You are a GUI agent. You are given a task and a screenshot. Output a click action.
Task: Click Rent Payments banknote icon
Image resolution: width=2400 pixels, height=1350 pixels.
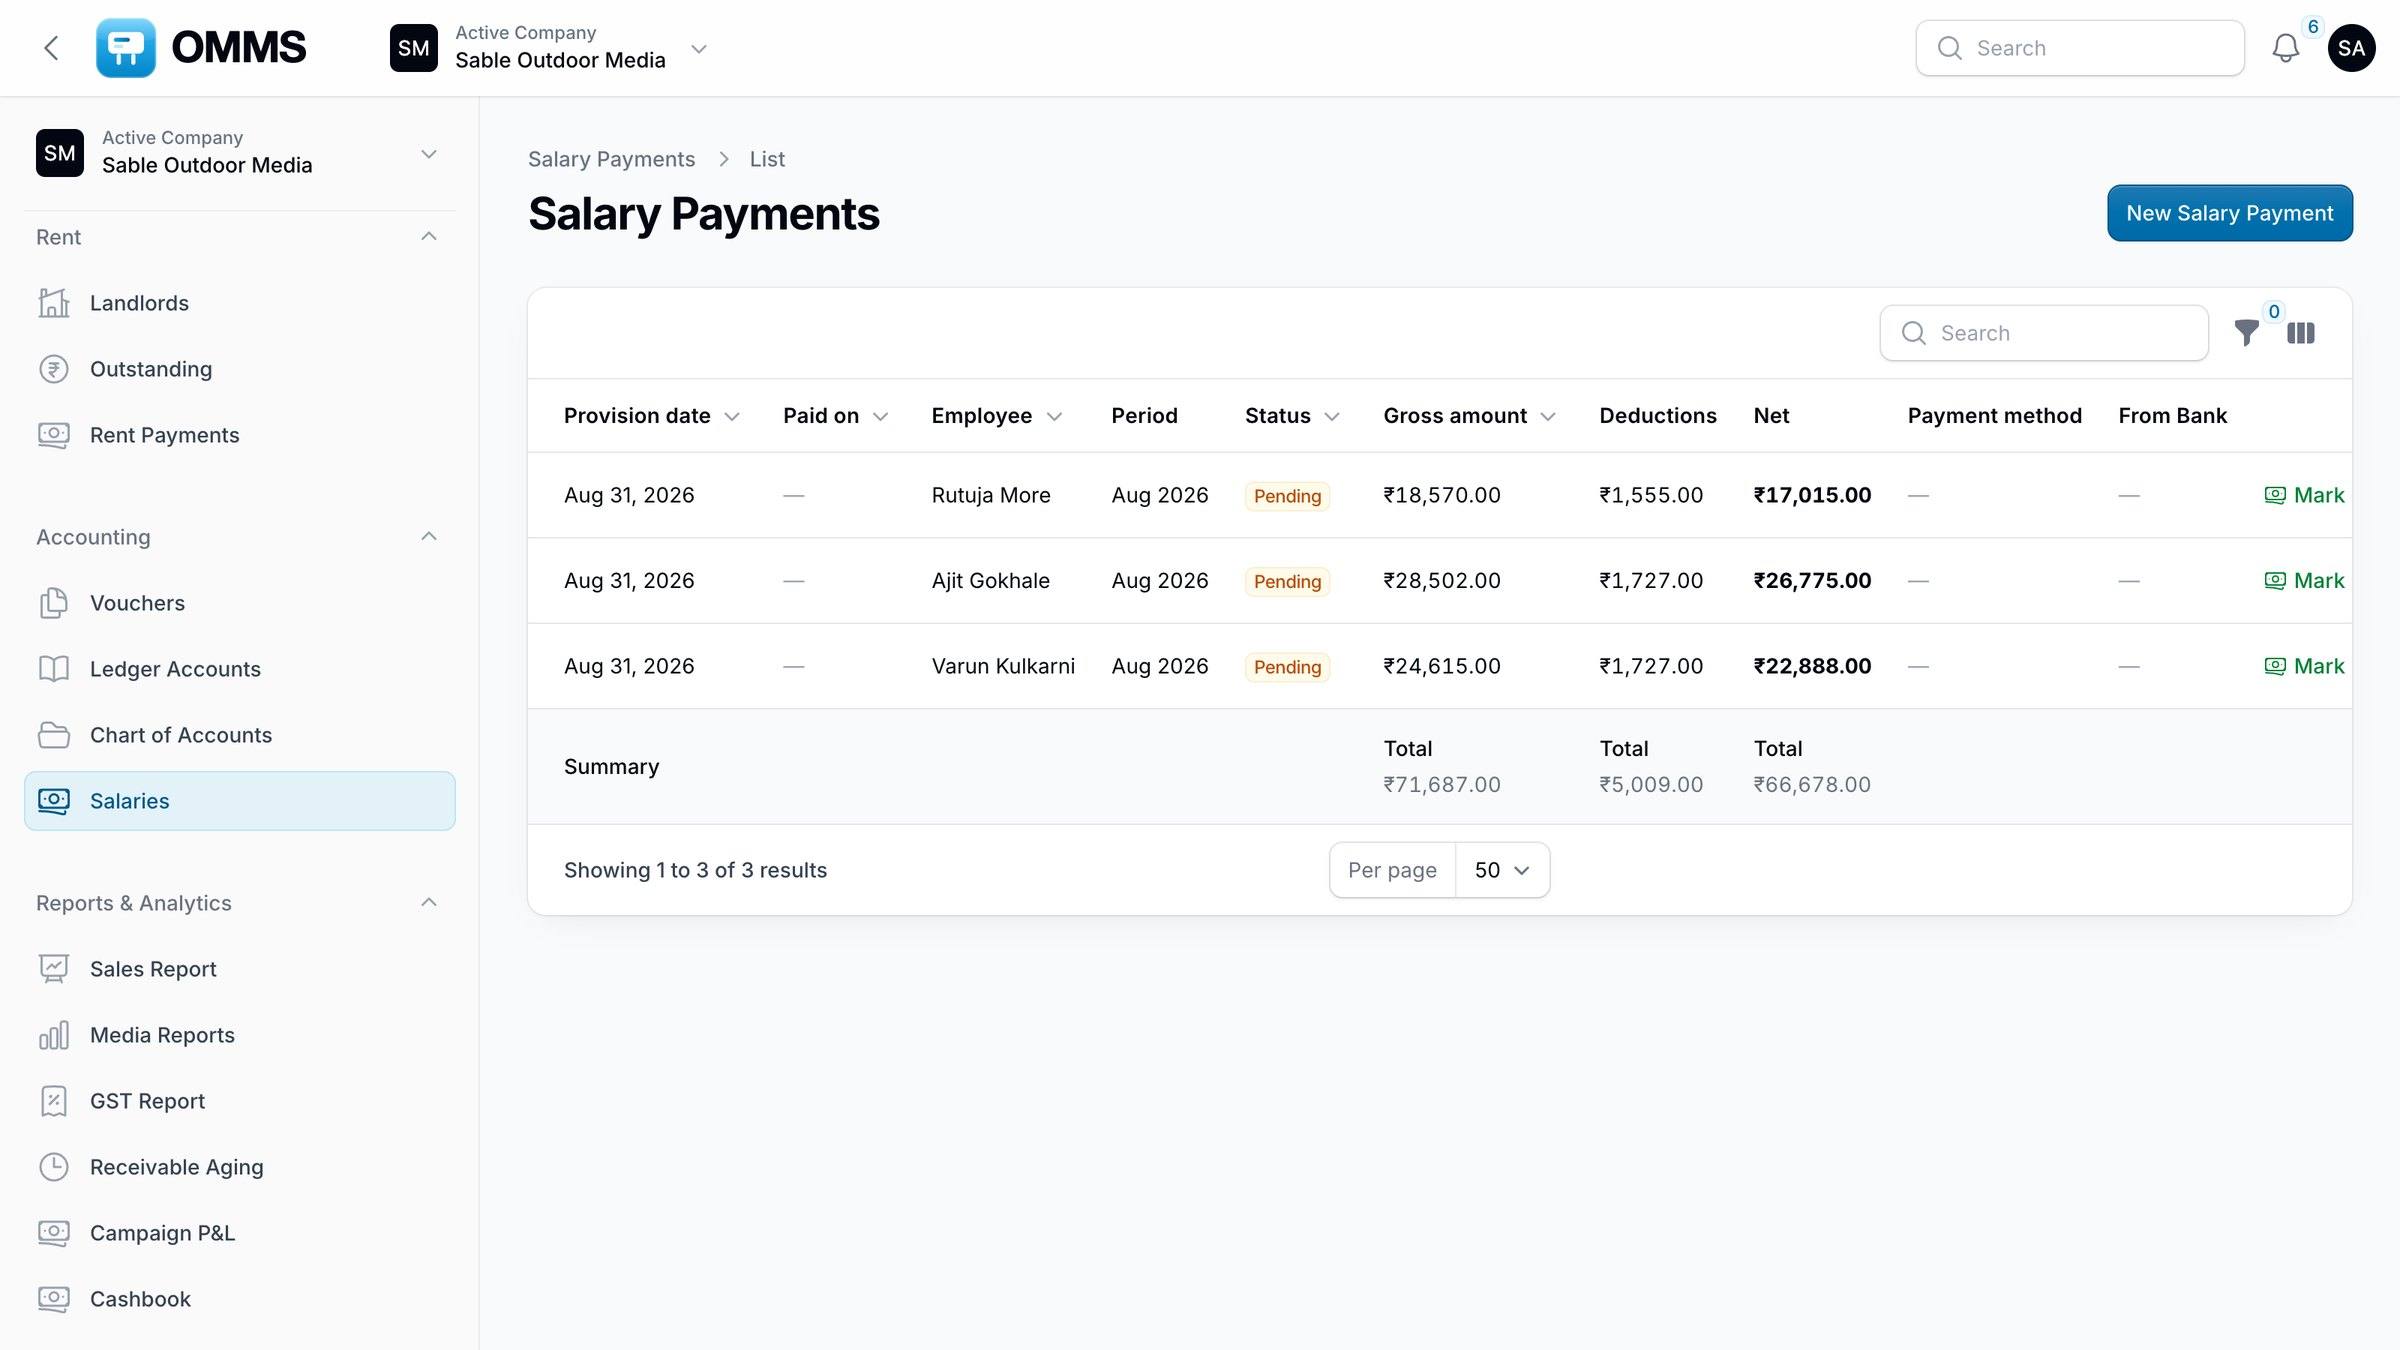point(54,435)
